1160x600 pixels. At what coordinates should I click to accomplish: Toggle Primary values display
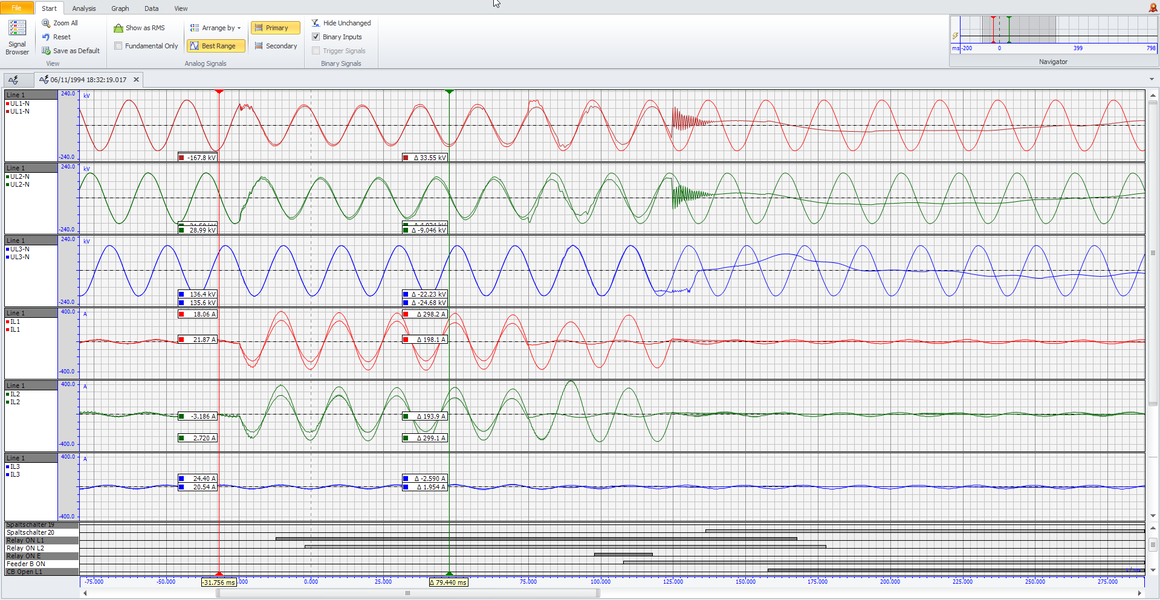[275, 28]
